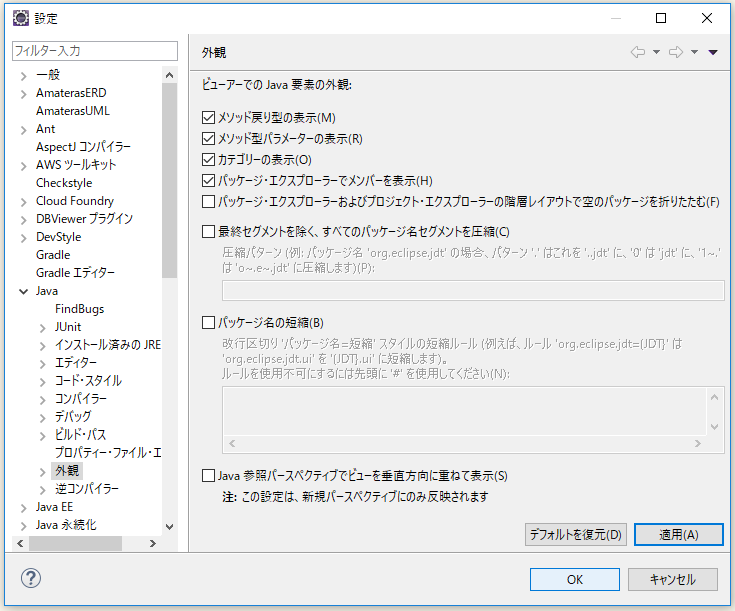Click the 圧縮パターン text field
This screenshot has width=735, height=611.
coord(473,291)
